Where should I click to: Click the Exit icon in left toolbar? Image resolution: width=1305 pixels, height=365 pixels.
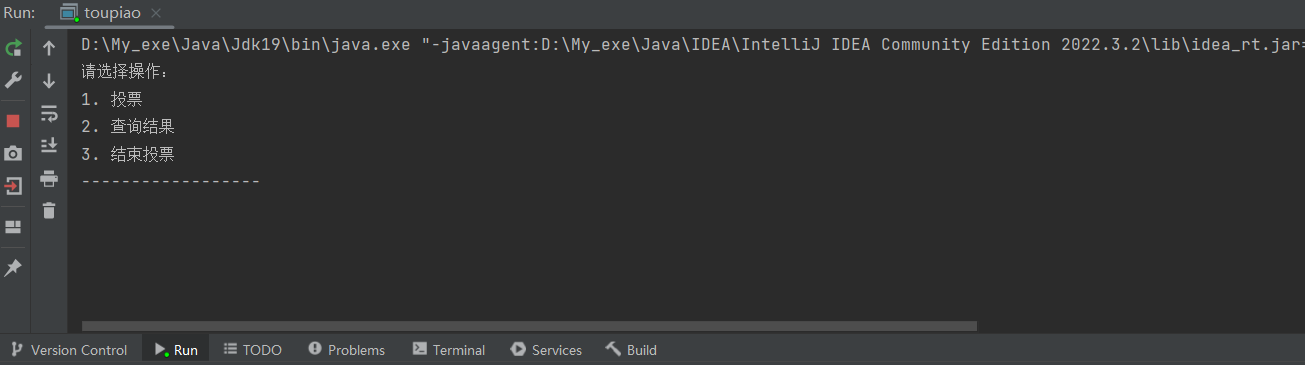[13, 186]
